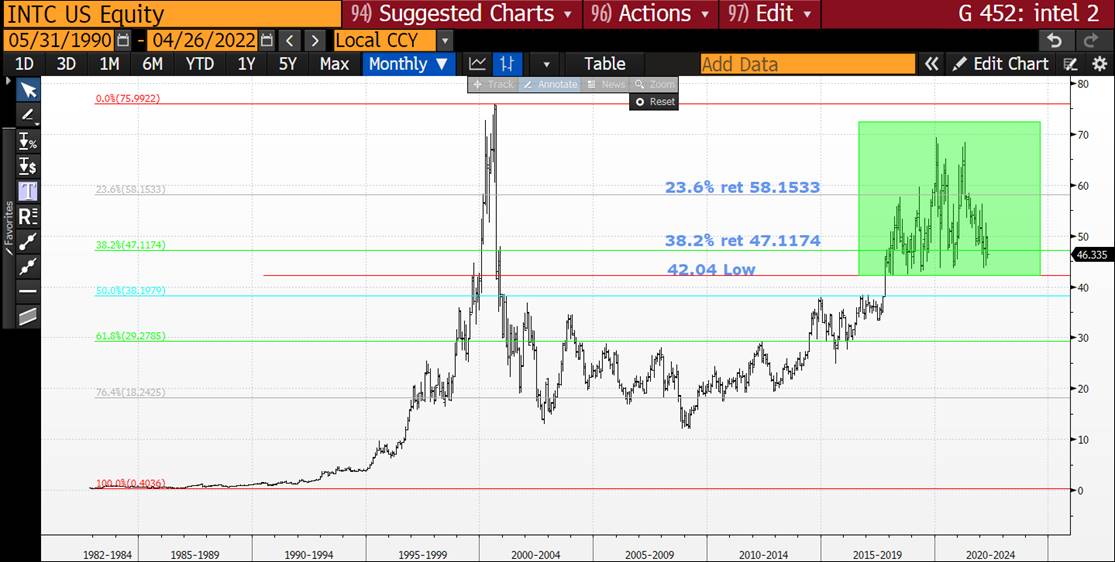Screen dimensions: 1115x562
Task: Open the Favorites side tab
Action: (x=9, y=228)
